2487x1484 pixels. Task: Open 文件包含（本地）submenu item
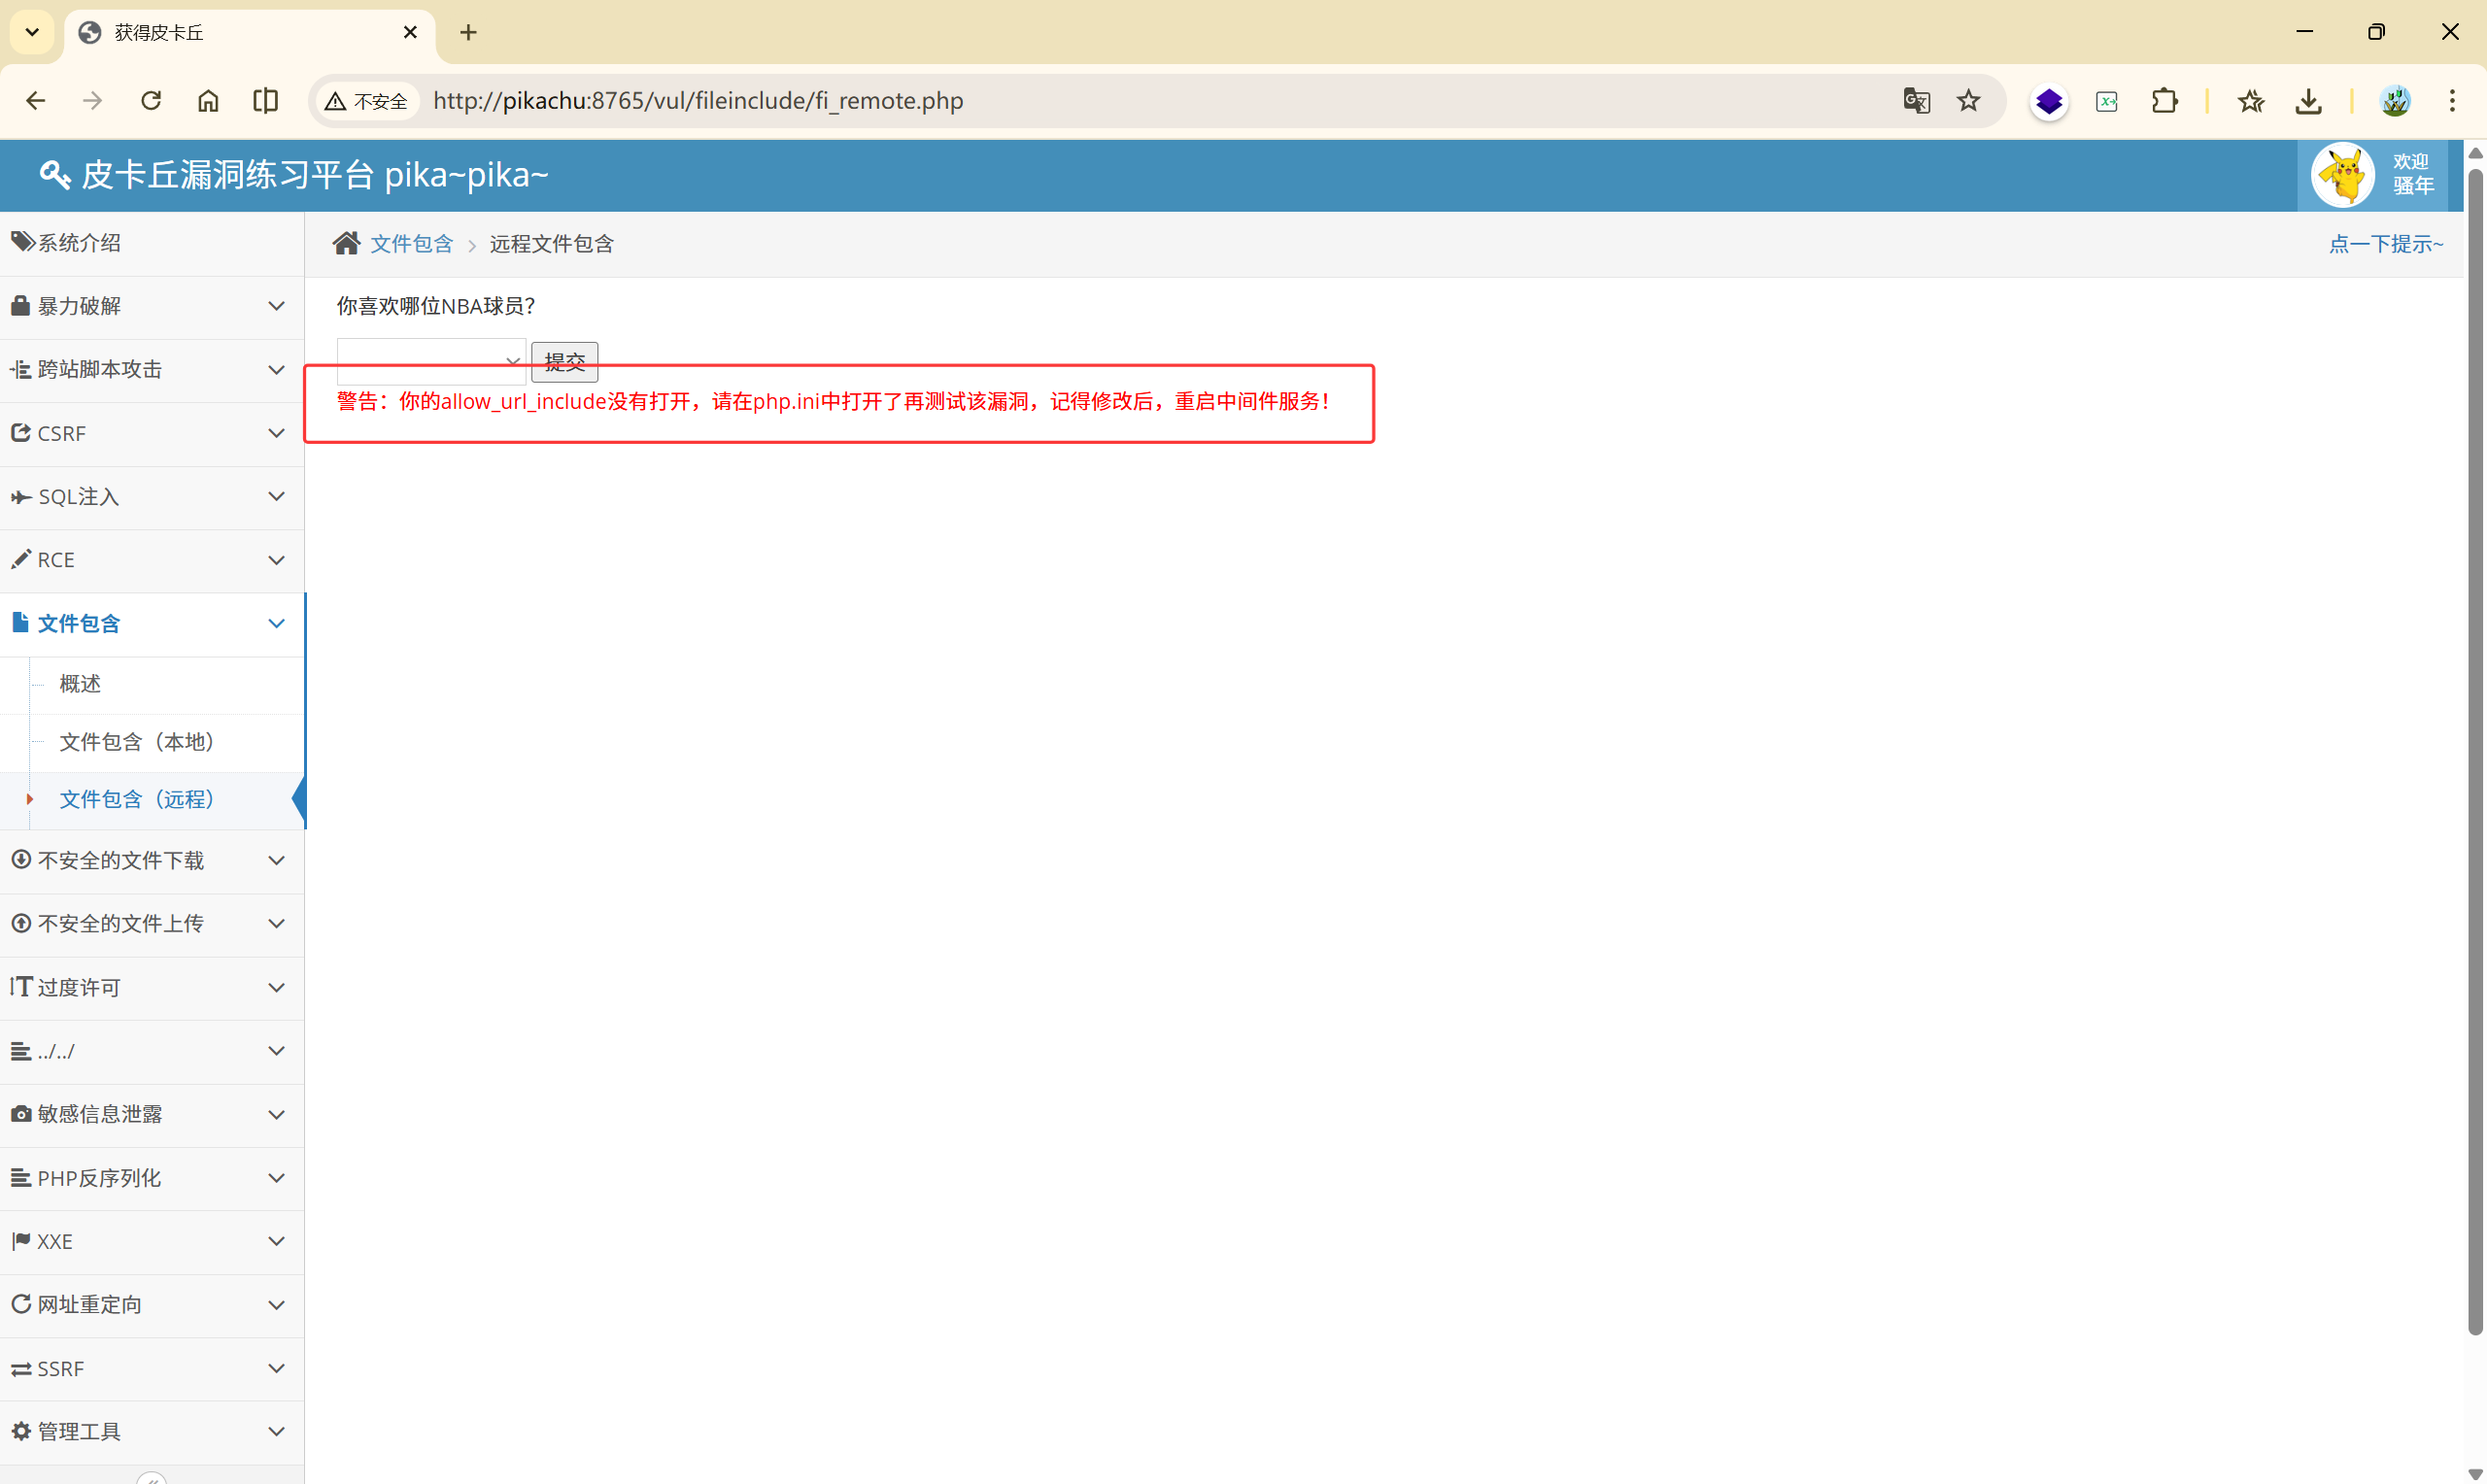[136, 741]
